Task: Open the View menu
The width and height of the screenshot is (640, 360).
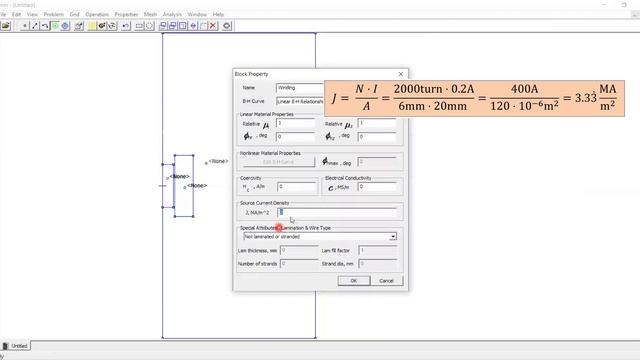Action: pyautogui.click(x=32, y=14)
